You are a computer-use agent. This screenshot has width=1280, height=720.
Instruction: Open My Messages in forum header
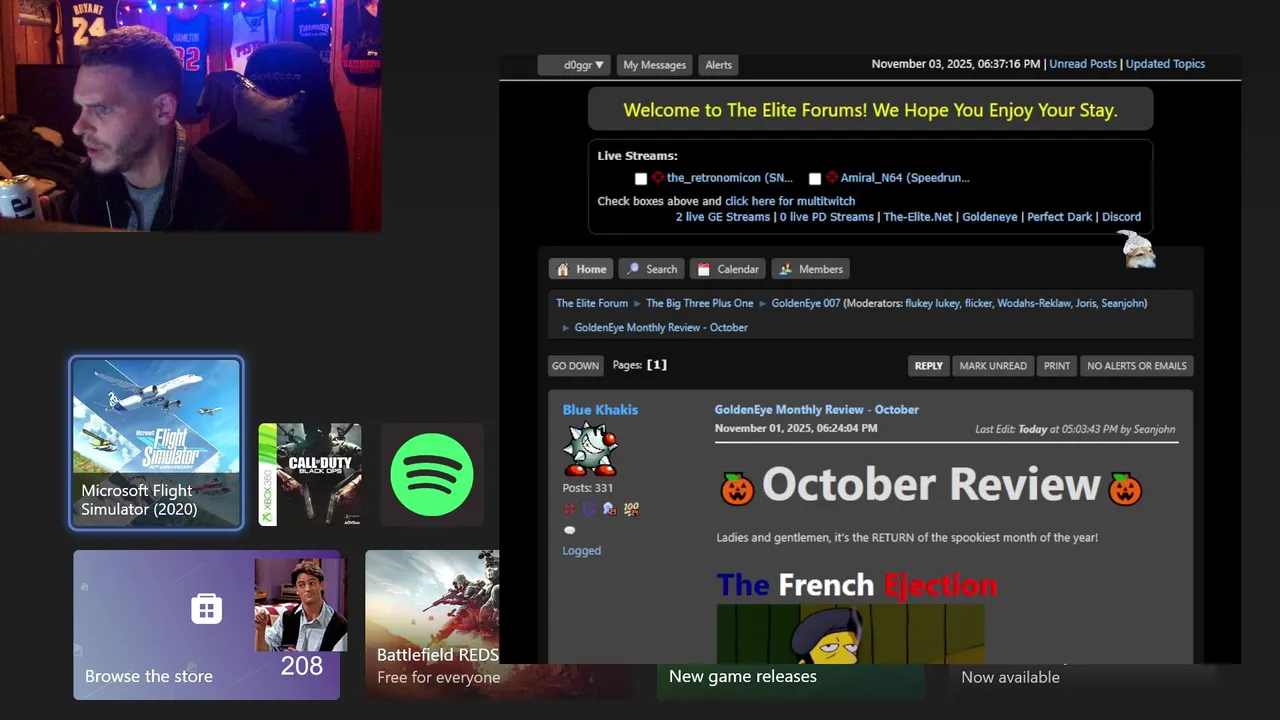point(654,65)
